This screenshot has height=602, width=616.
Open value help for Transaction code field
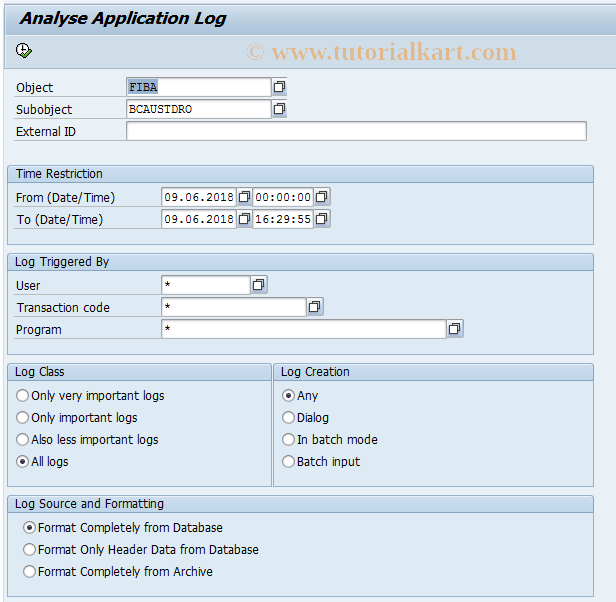point(315,307)
